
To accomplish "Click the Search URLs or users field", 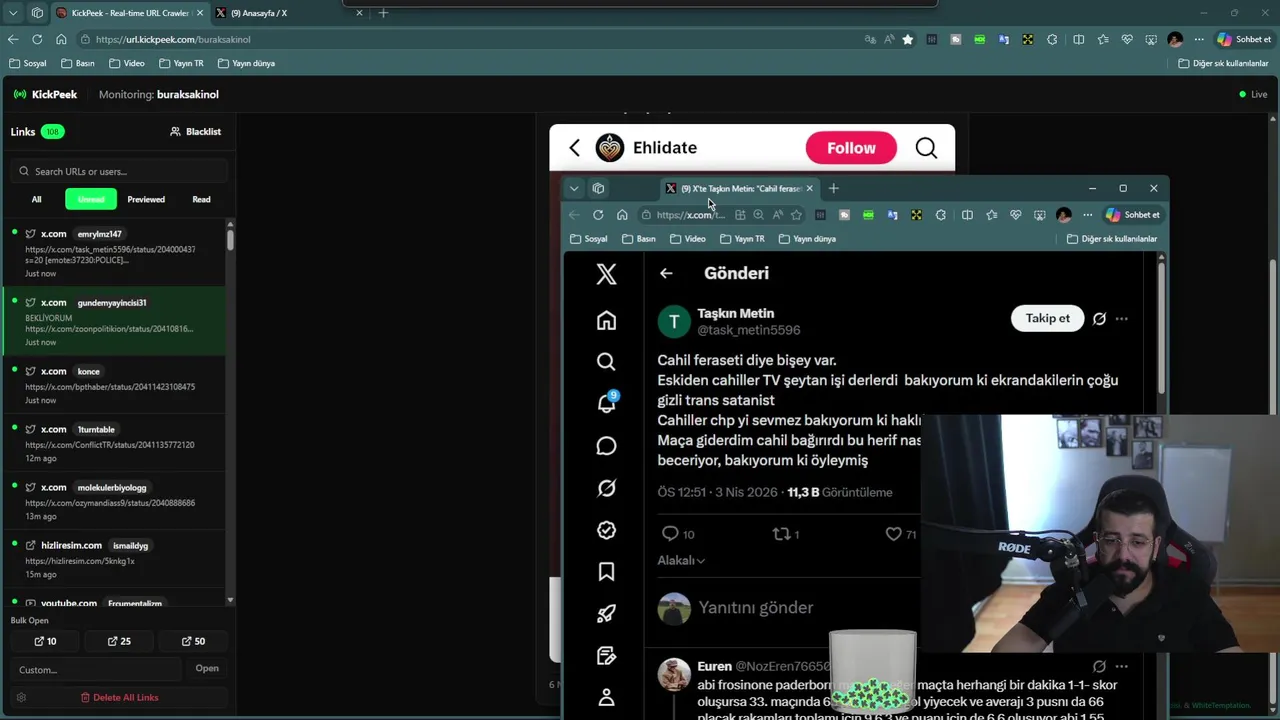I will point(119,171).
